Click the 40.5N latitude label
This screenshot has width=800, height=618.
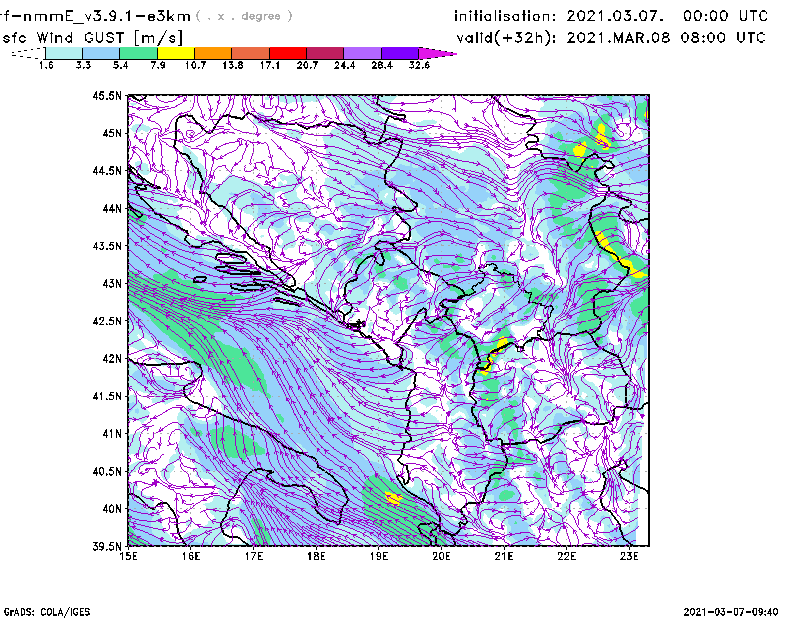pos(107,471)
